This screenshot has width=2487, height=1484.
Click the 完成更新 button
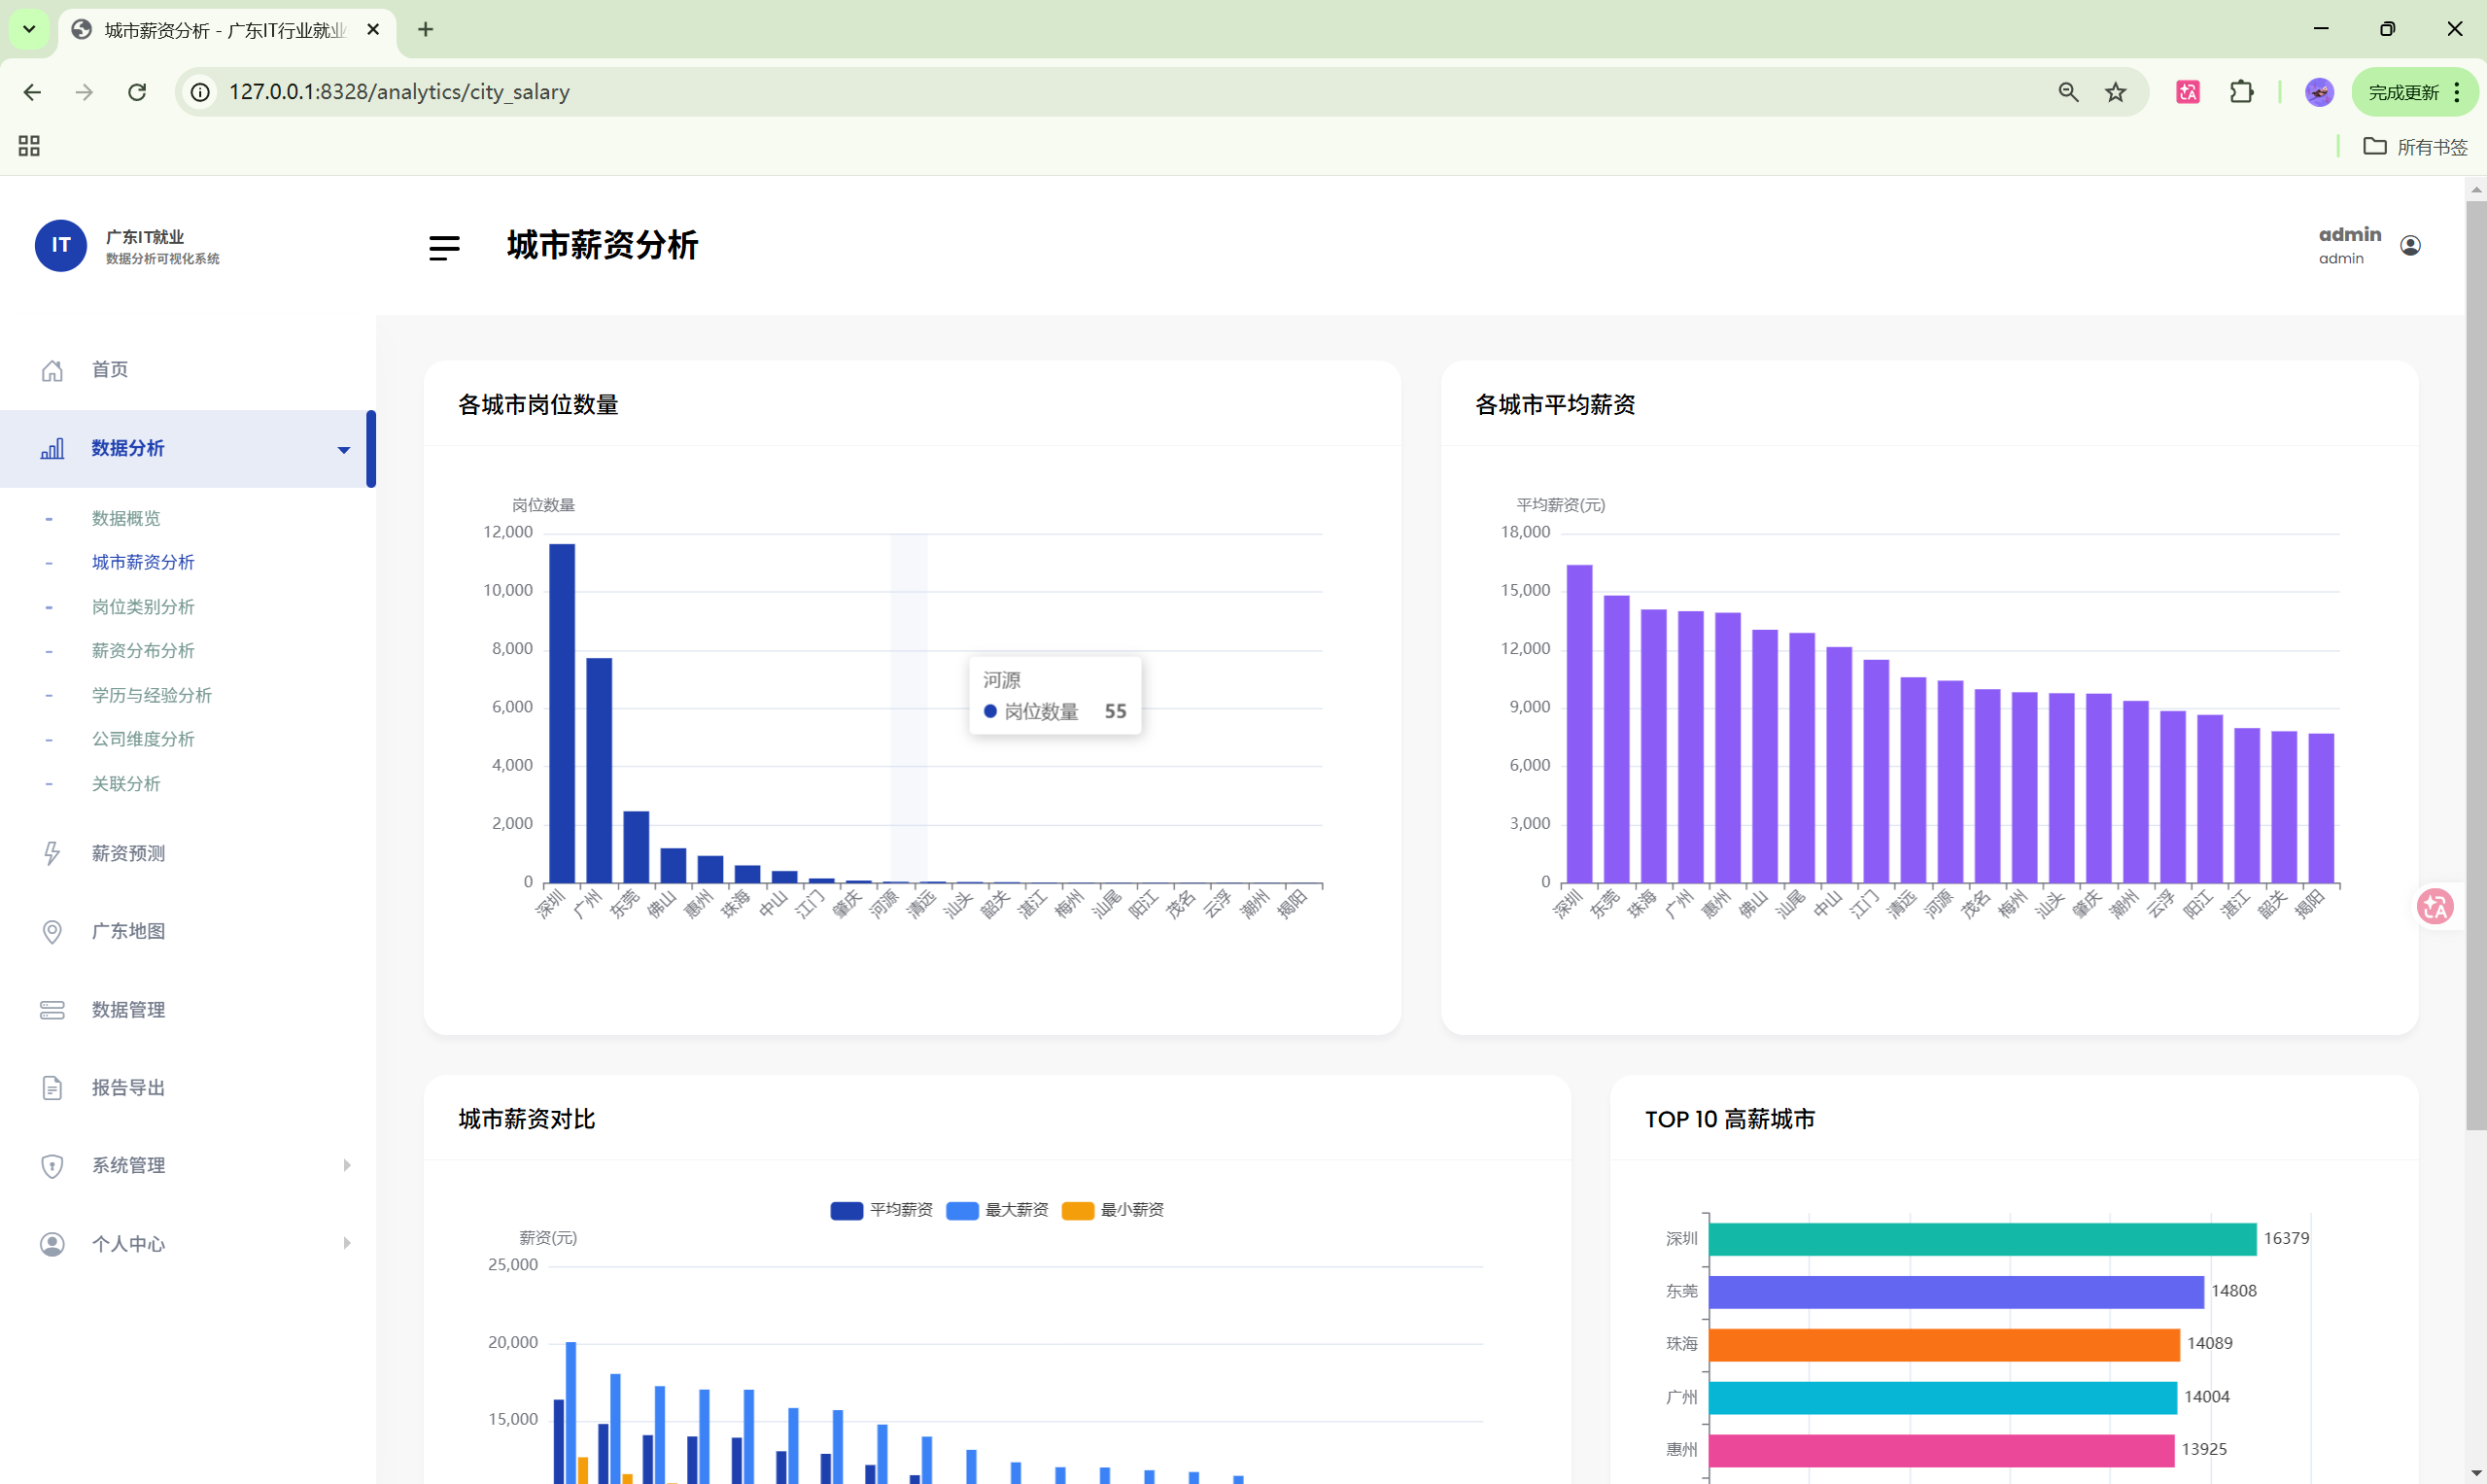click(x=2402, y=92)
